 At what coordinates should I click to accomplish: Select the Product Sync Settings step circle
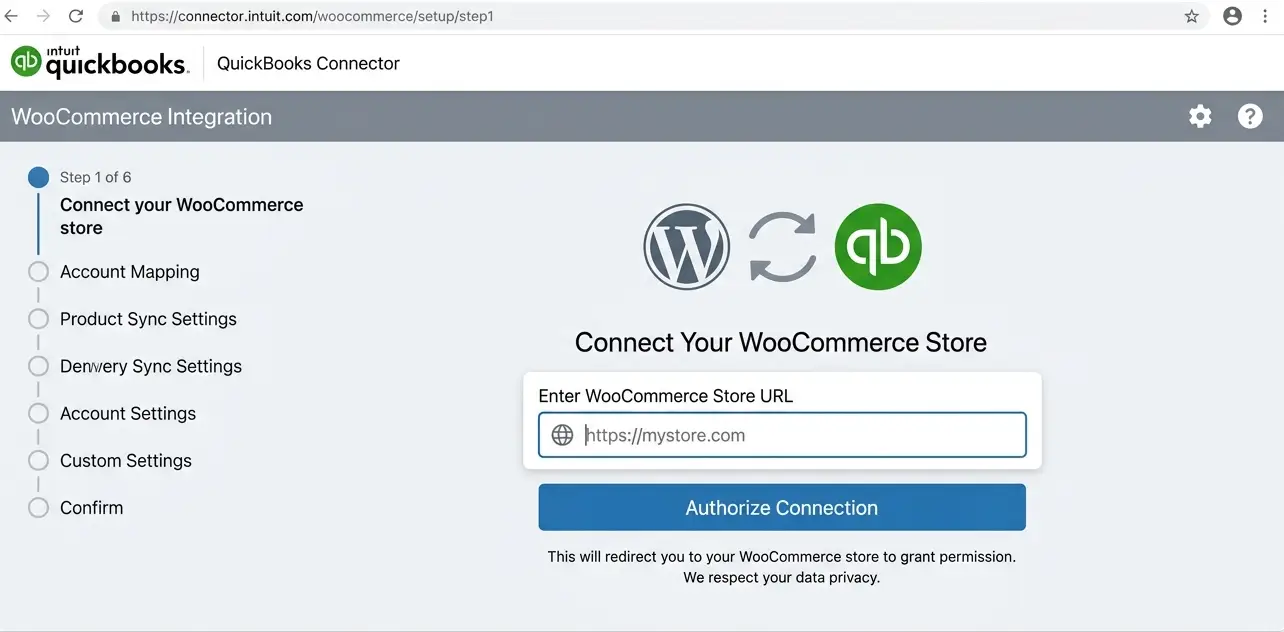(x=38, y=319)
